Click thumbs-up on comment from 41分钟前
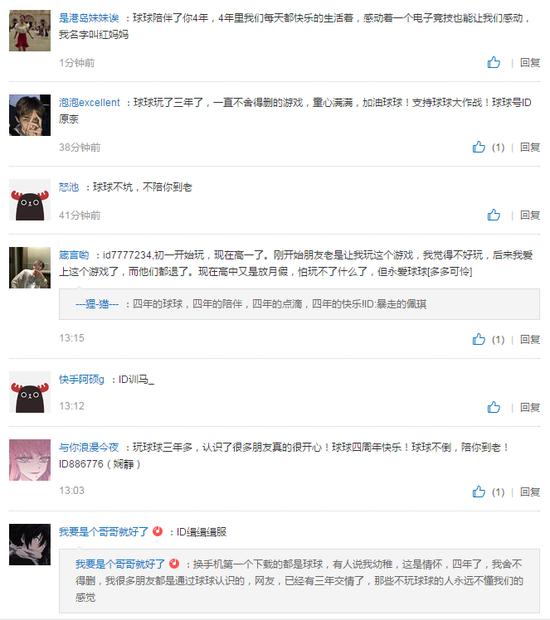The height and width of the screenshot is (620, 550). click(x=493, y=215)
